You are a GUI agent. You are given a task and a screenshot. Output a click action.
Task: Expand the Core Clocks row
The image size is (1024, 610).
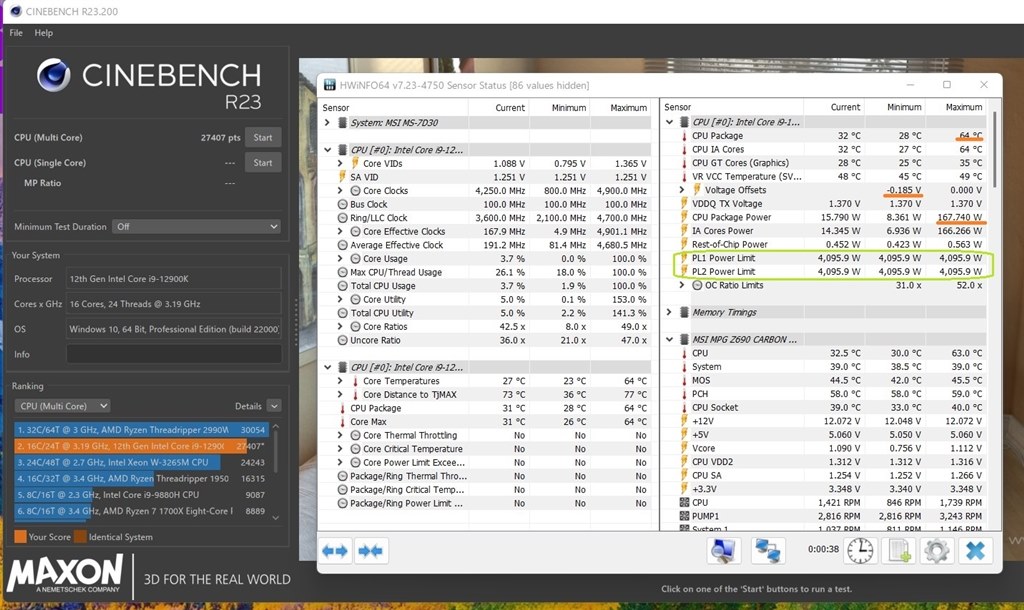point(340,191)
